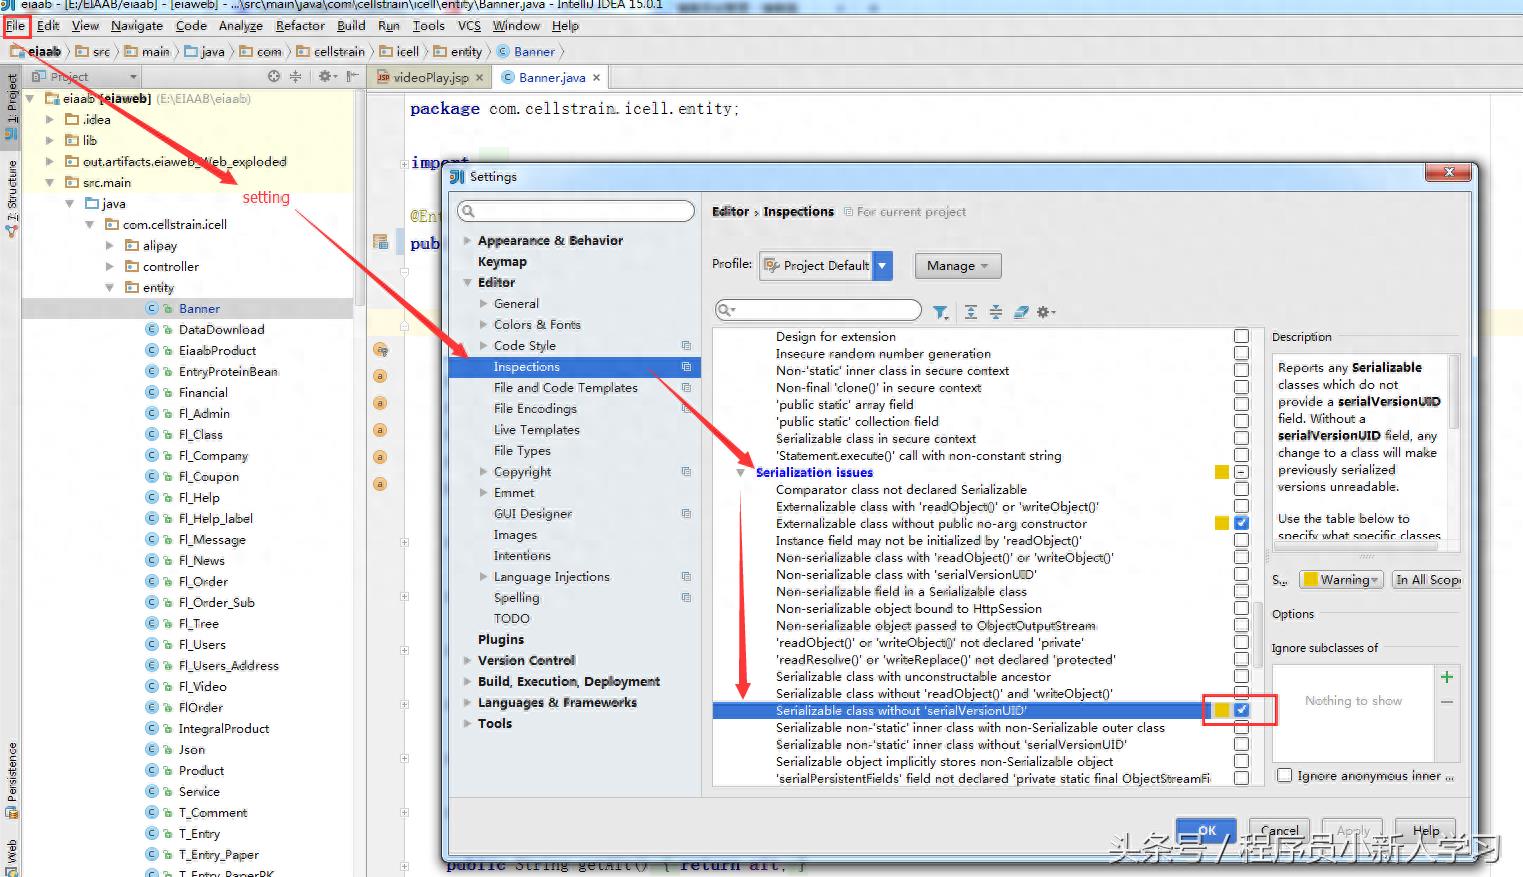Image resolution: width=1523 pixels, height=877 pixels.
Task: Open the Project panel gear settings icon
Action: [325, 76]
